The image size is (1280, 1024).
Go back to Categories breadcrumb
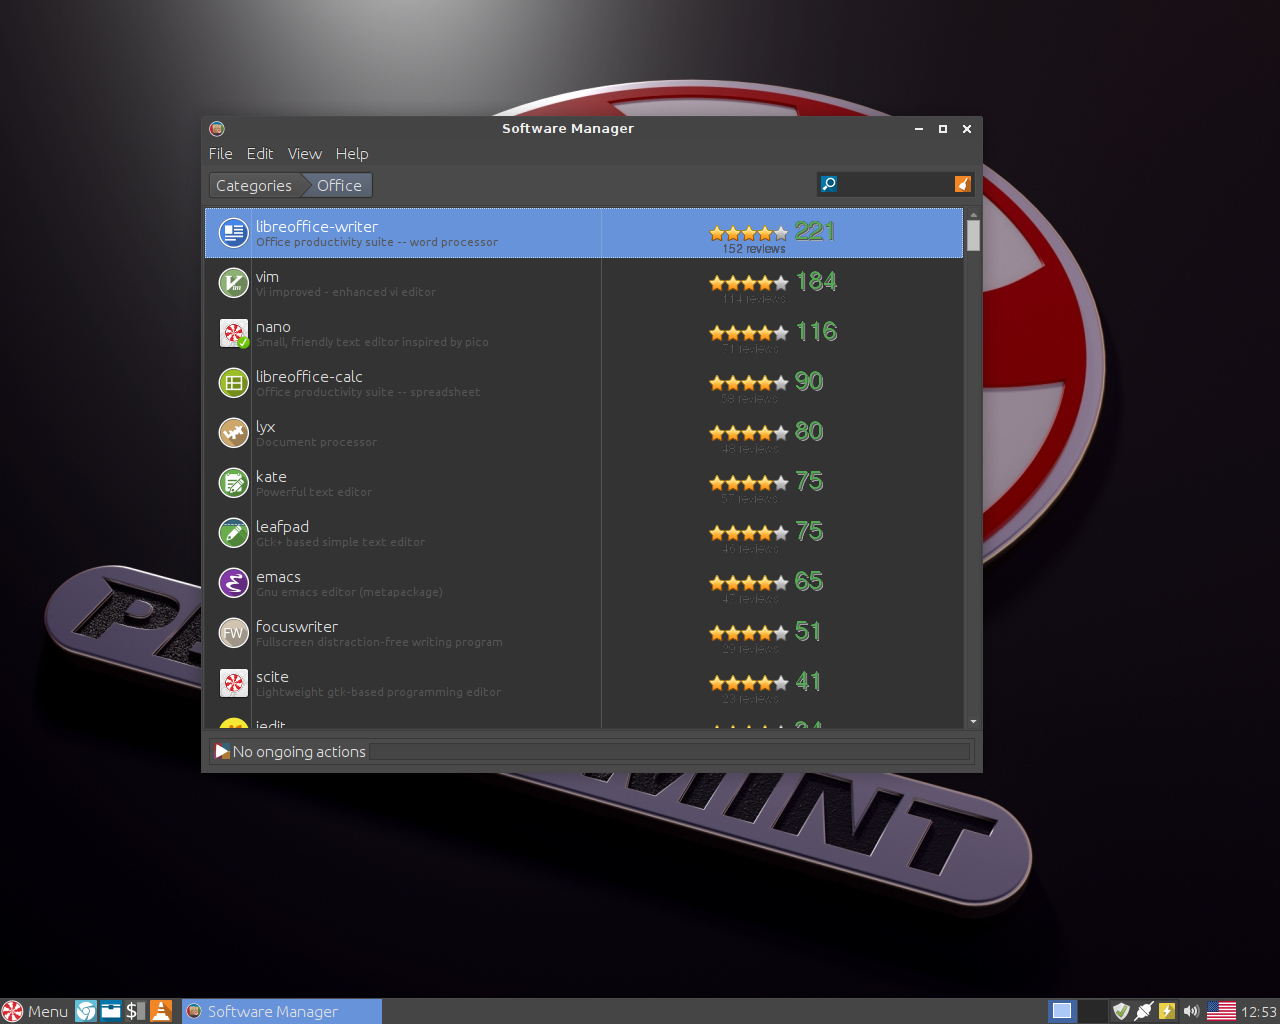(254, 185)
